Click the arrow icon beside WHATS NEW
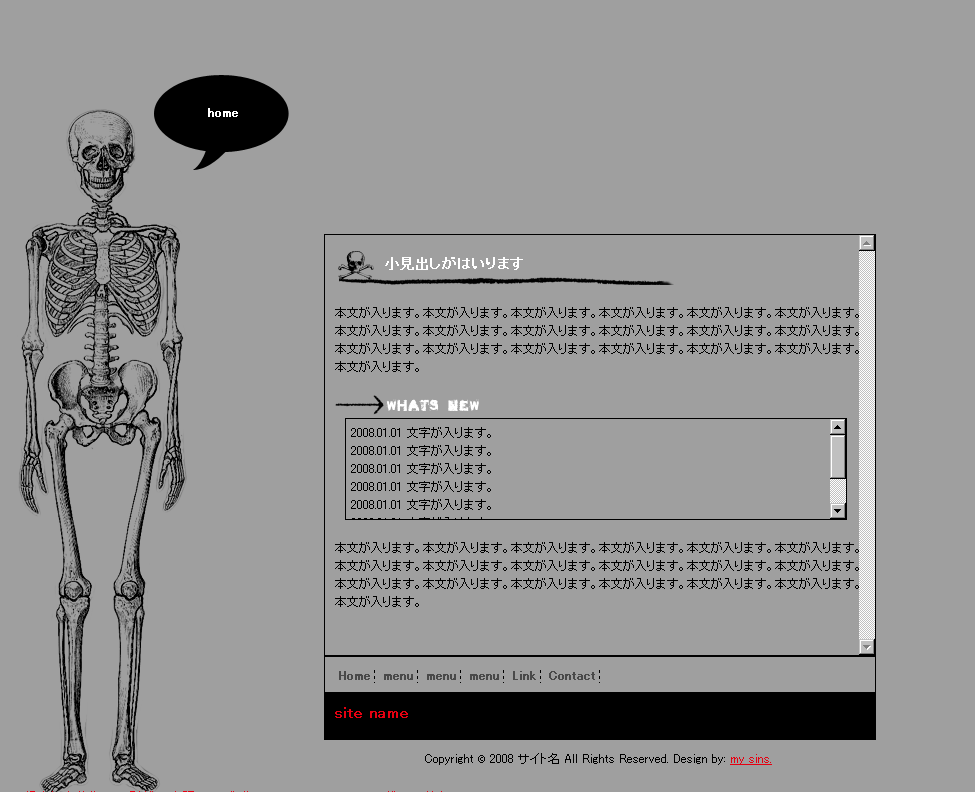Image resolution: width=975 pixels, height=792 pixels. [359, 405]
